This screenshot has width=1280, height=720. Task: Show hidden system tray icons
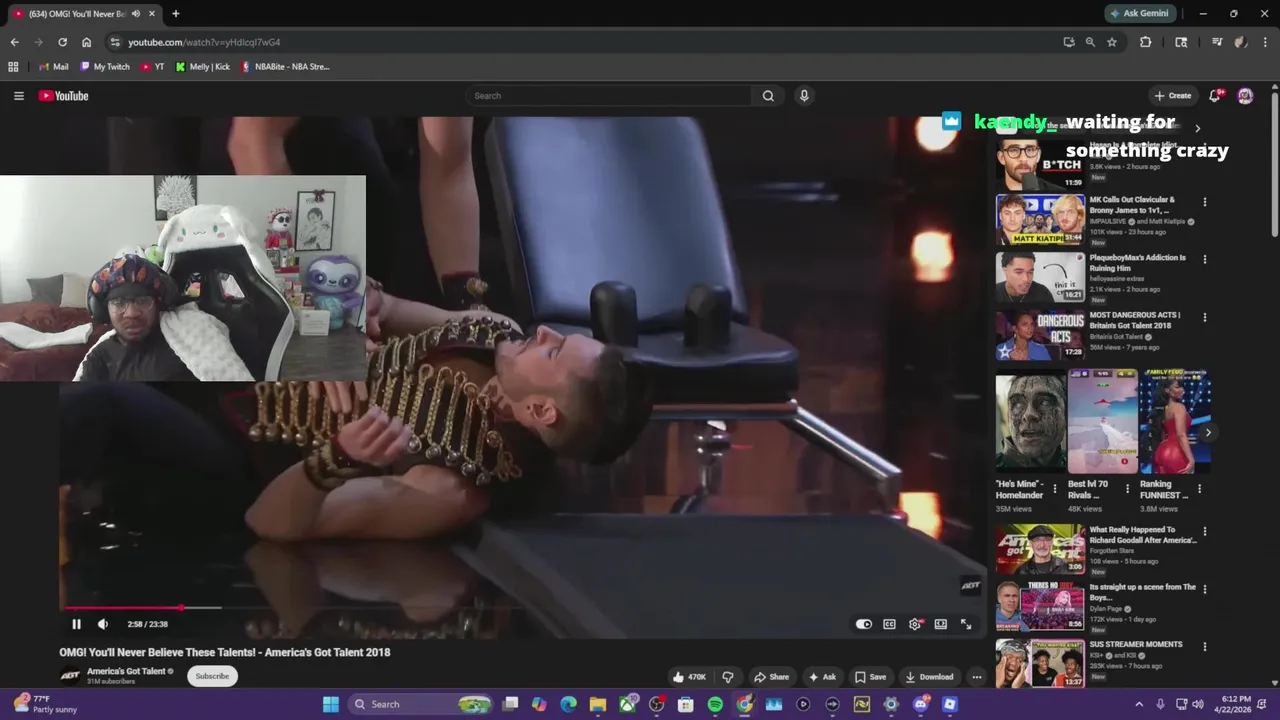1139,704
